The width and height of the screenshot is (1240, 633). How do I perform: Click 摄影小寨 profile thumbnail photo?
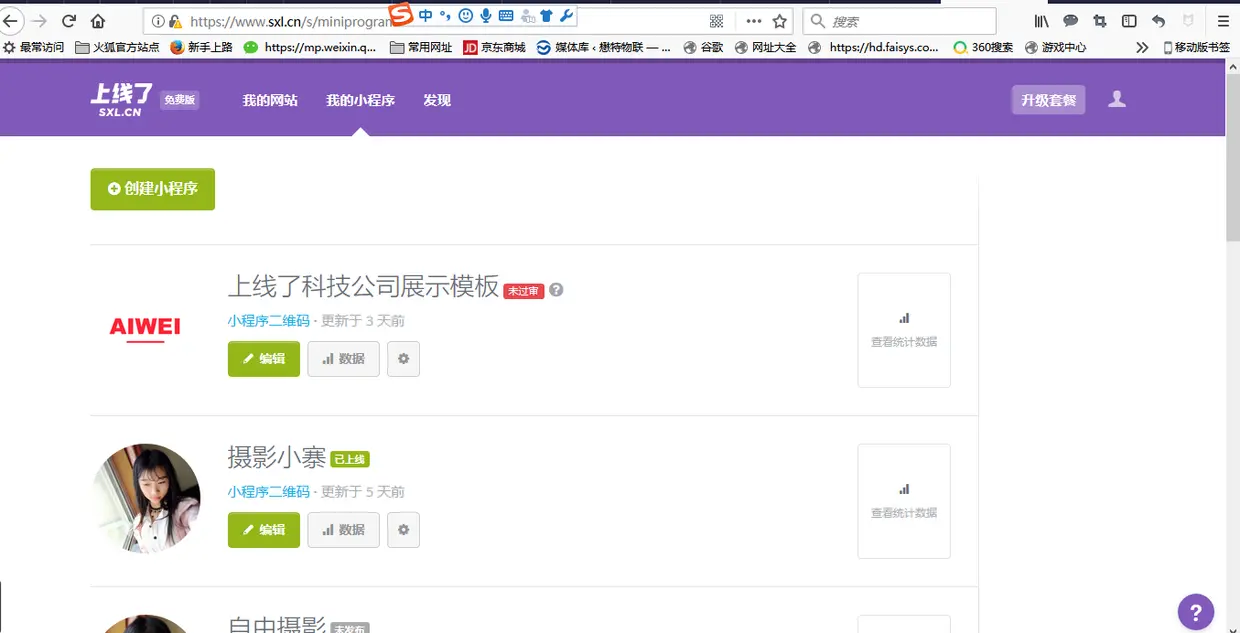[146, 498]
